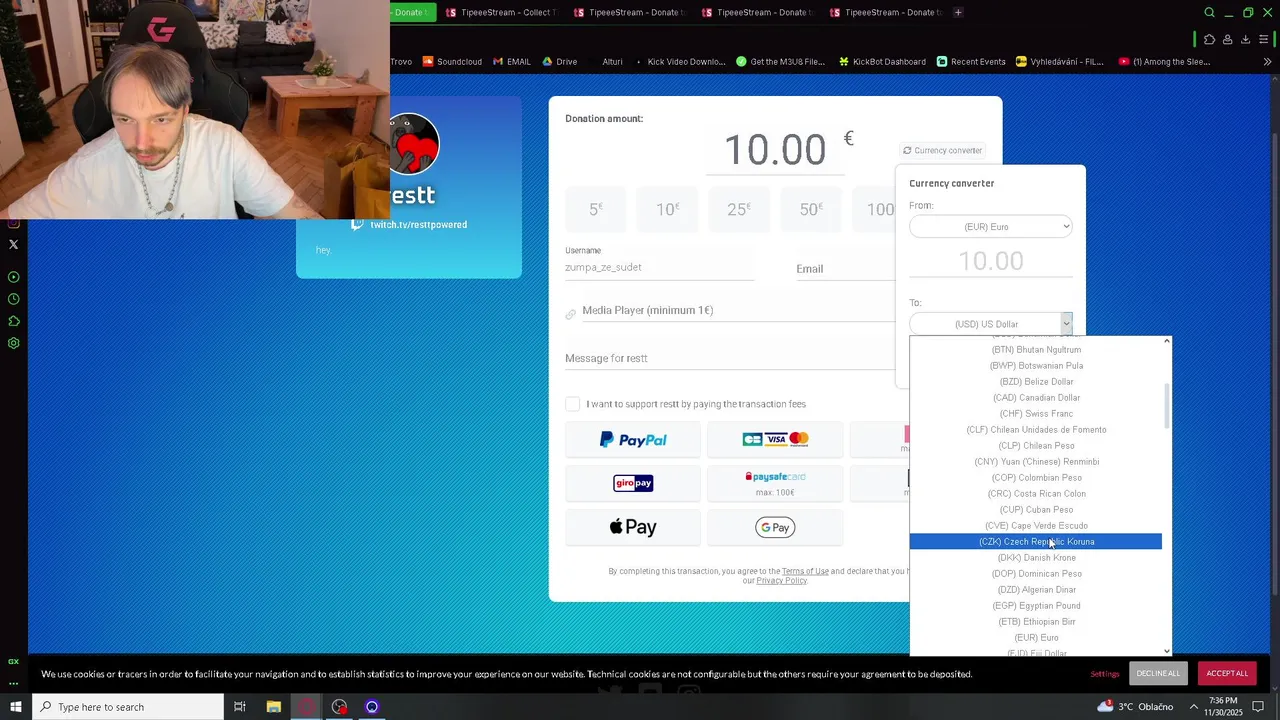
Task: Click the Media Player link field
Action: point(738,311)
